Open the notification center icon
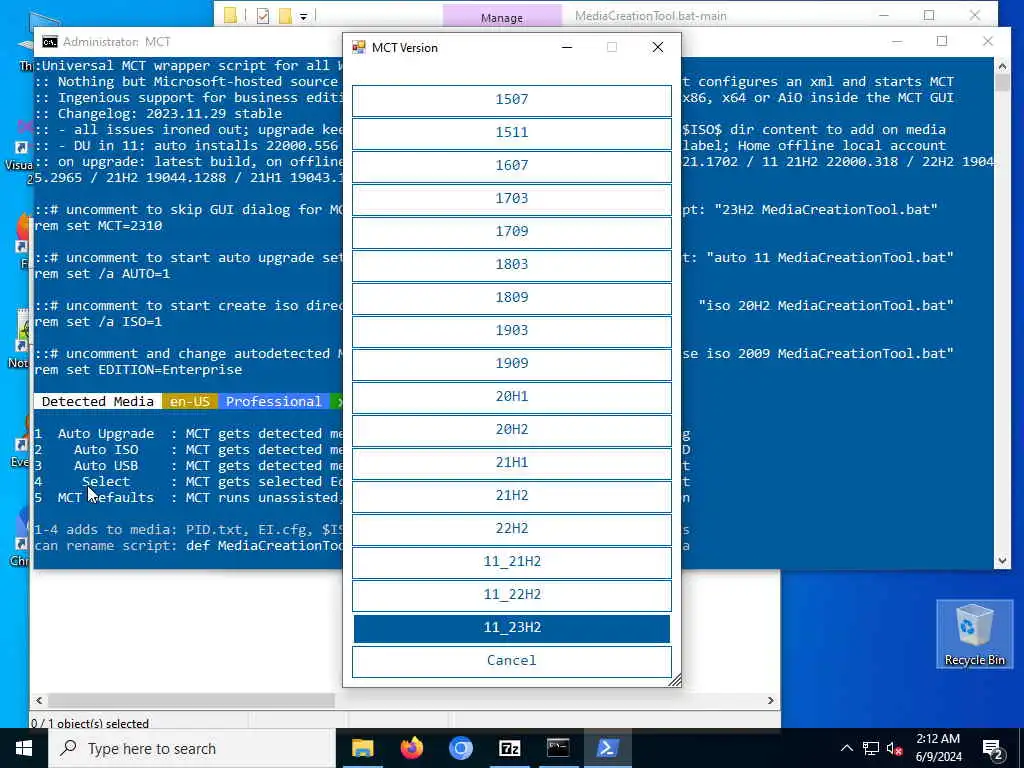 (x=993, y=748)
